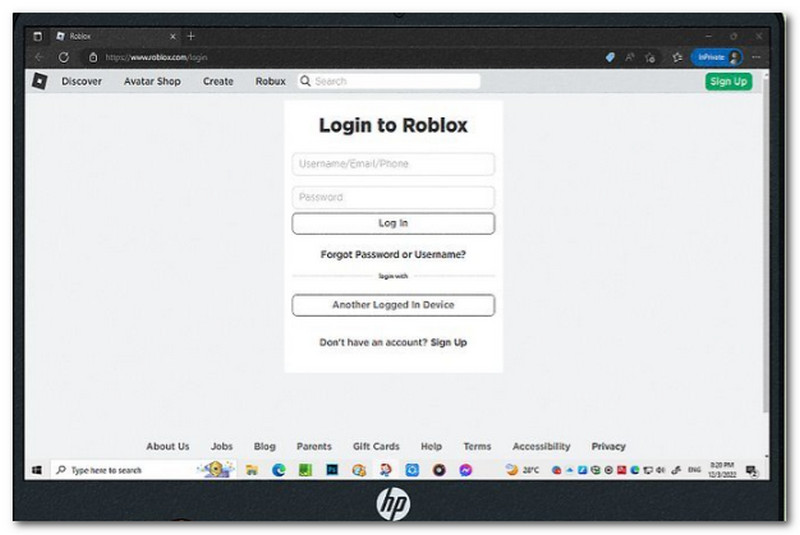Click the blue shopping tag icon in address bar

(x=610, y=57)
